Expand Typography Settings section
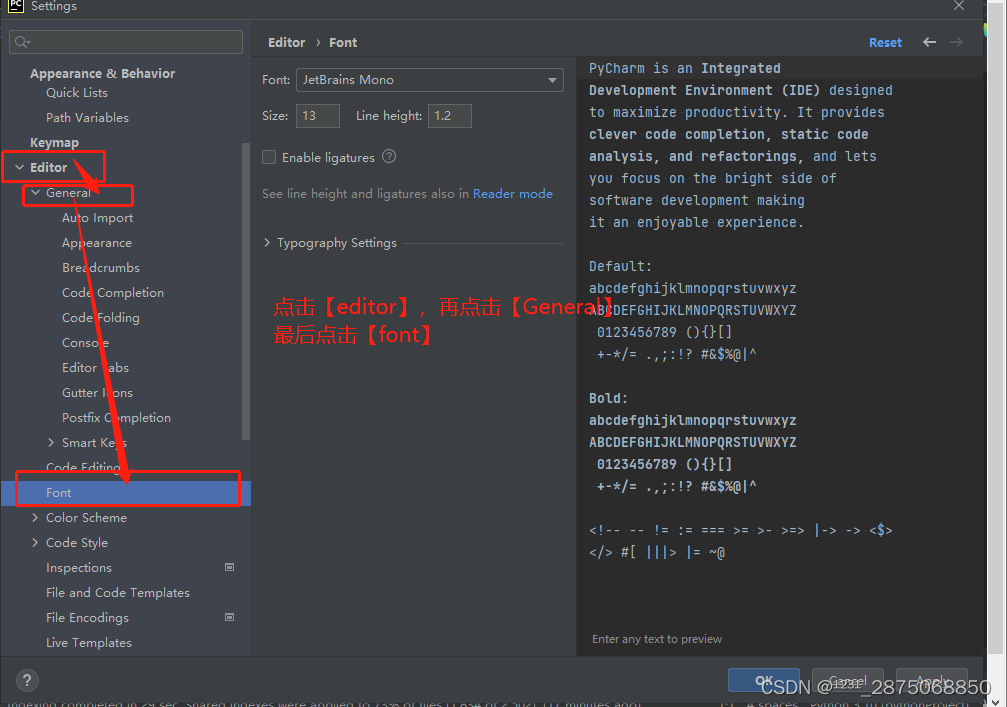1007x707 pixels. coord(267,243)
